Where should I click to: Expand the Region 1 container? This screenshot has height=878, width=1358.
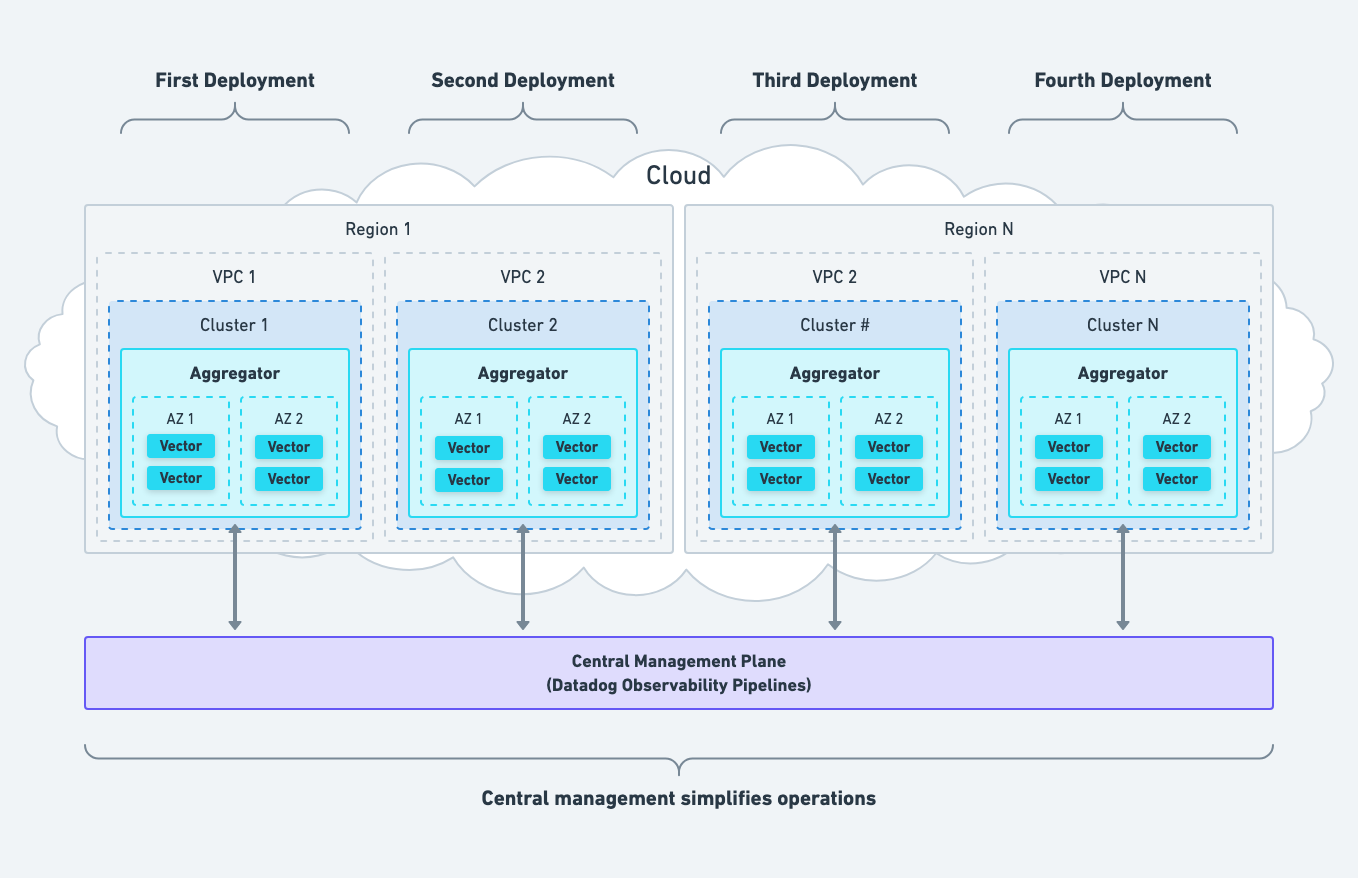coord(379,228)
